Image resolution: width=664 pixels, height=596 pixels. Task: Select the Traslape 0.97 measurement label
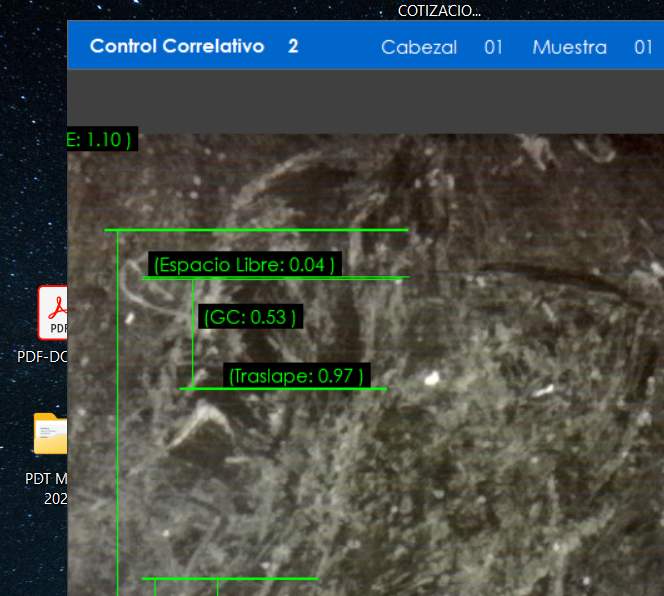click(297, 376)
